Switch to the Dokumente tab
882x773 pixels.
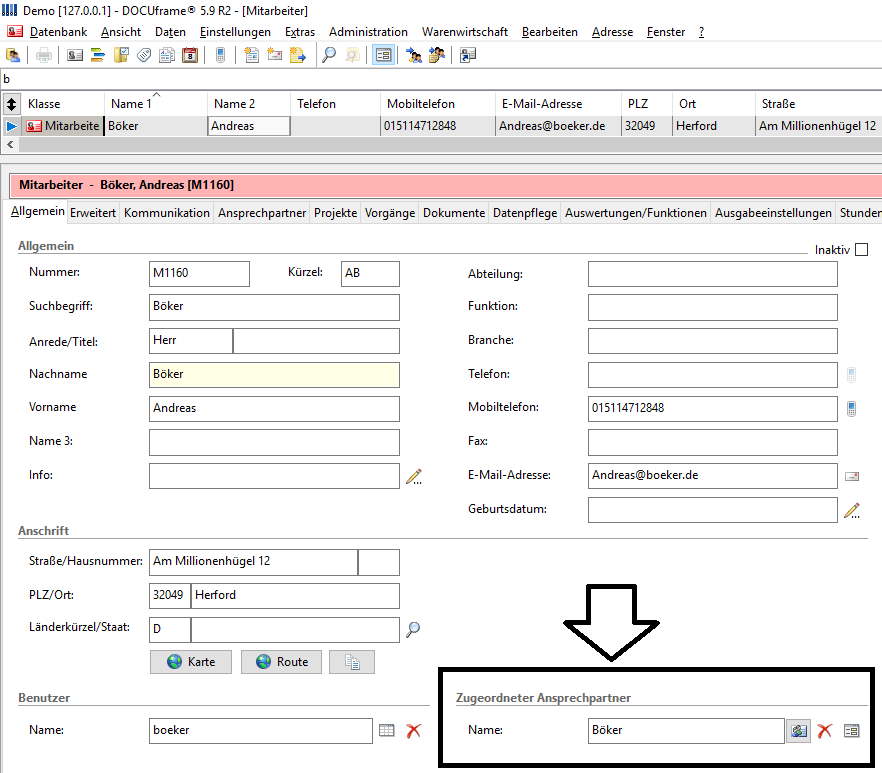pyautogui.click(x=454, y=213)
